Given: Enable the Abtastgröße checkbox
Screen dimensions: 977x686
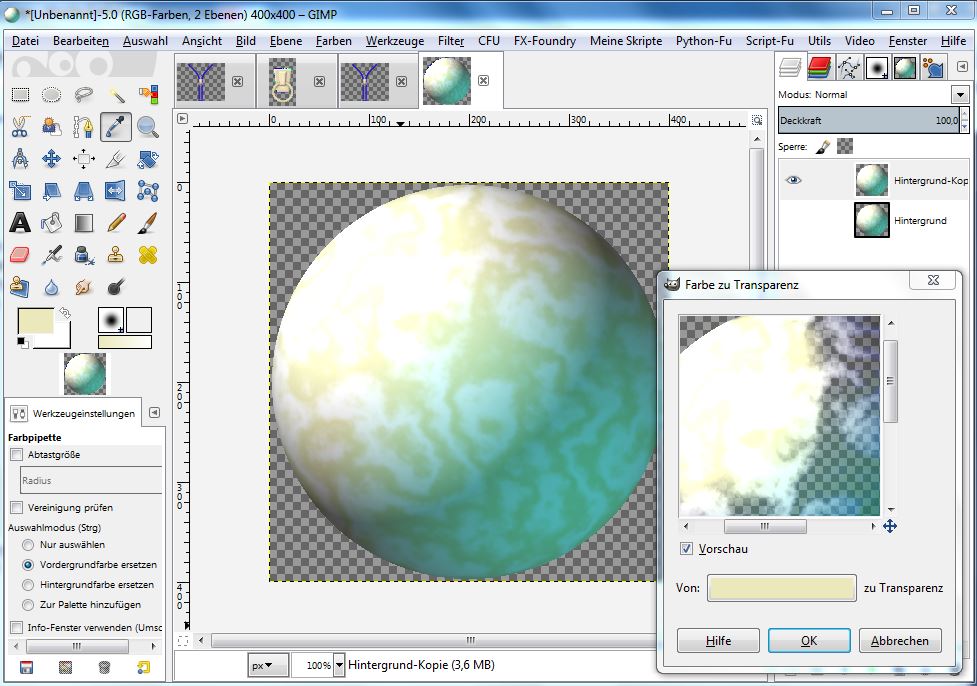Looking at the screenshot, I should coord(16,455).
